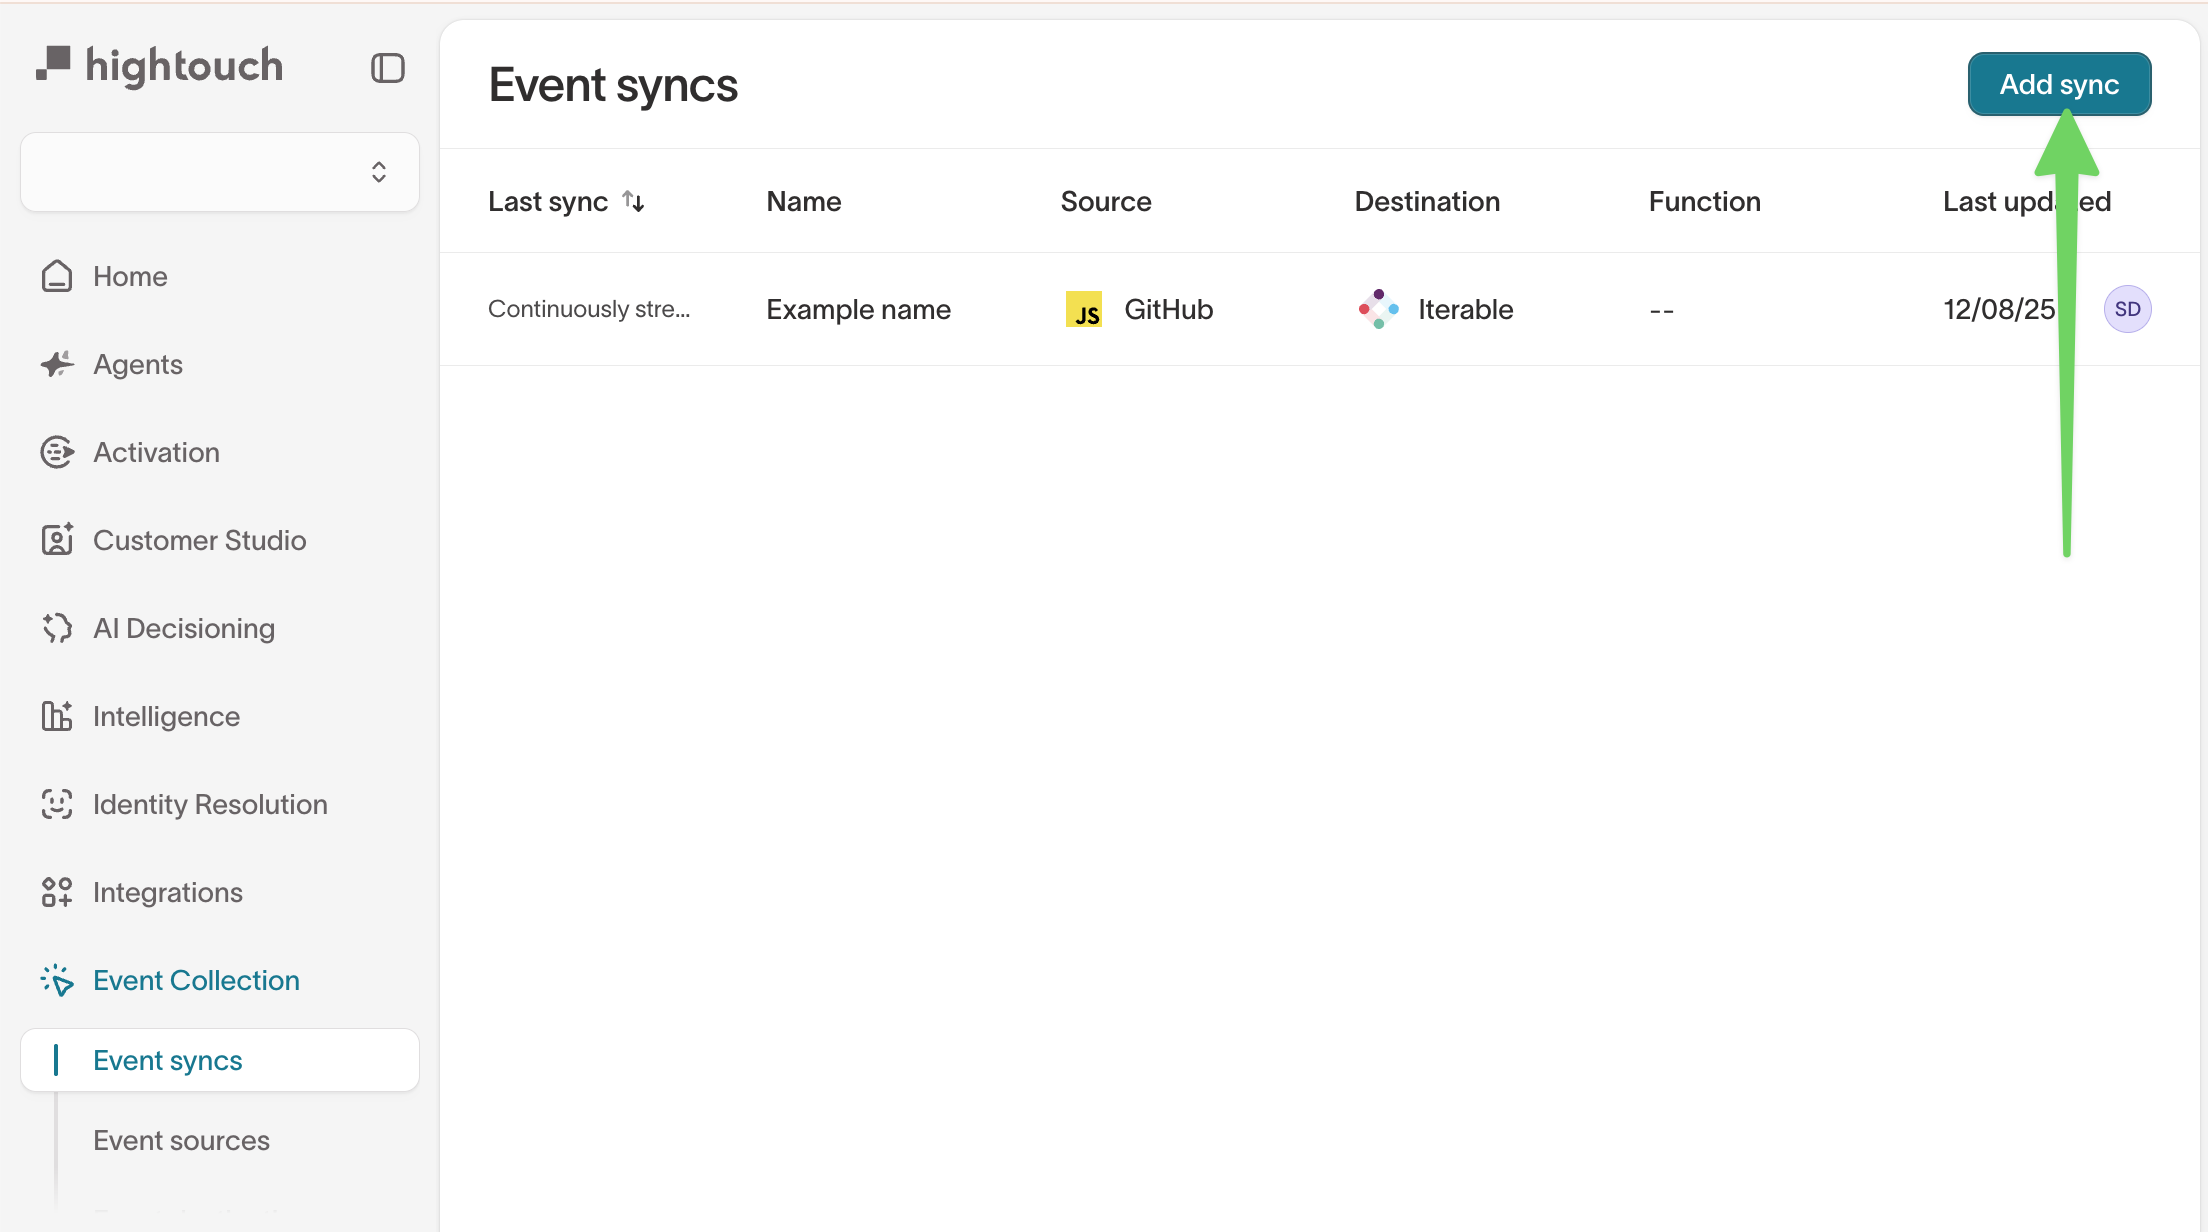Click the Add sync button
This screenshot has width=2208, height=1232.
click(x=2059, y=84)
